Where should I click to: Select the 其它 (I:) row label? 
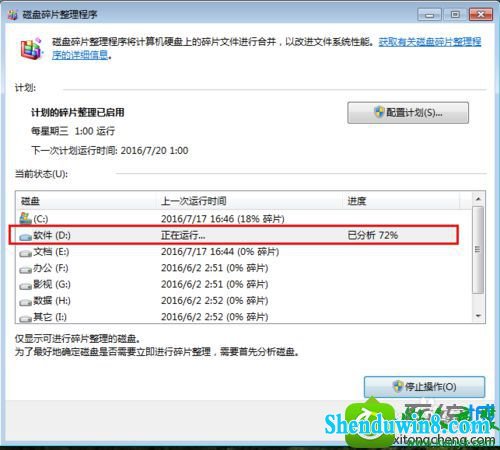click(50, 317)
